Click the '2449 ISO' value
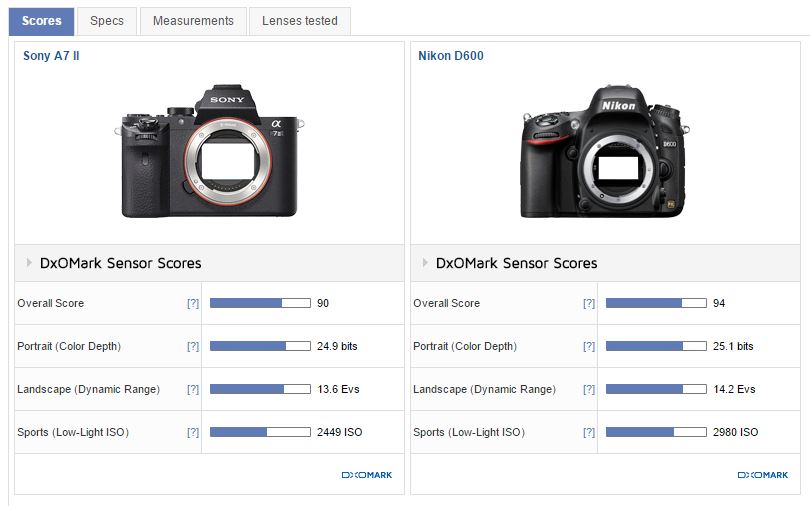 coord(339,432)
